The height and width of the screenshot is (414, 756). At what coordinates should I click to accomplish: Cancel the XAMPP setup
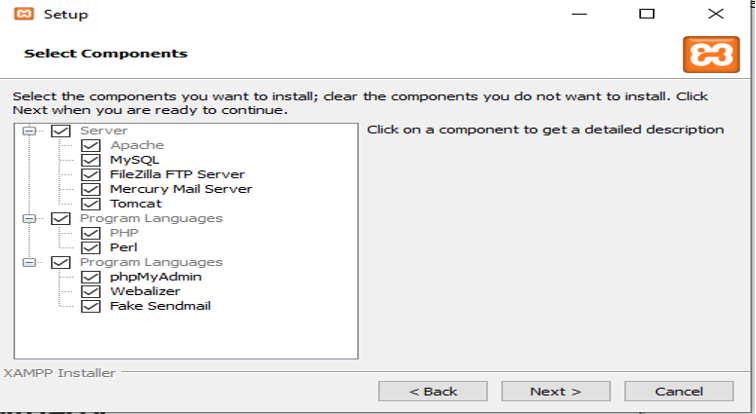tap(678, 391)
